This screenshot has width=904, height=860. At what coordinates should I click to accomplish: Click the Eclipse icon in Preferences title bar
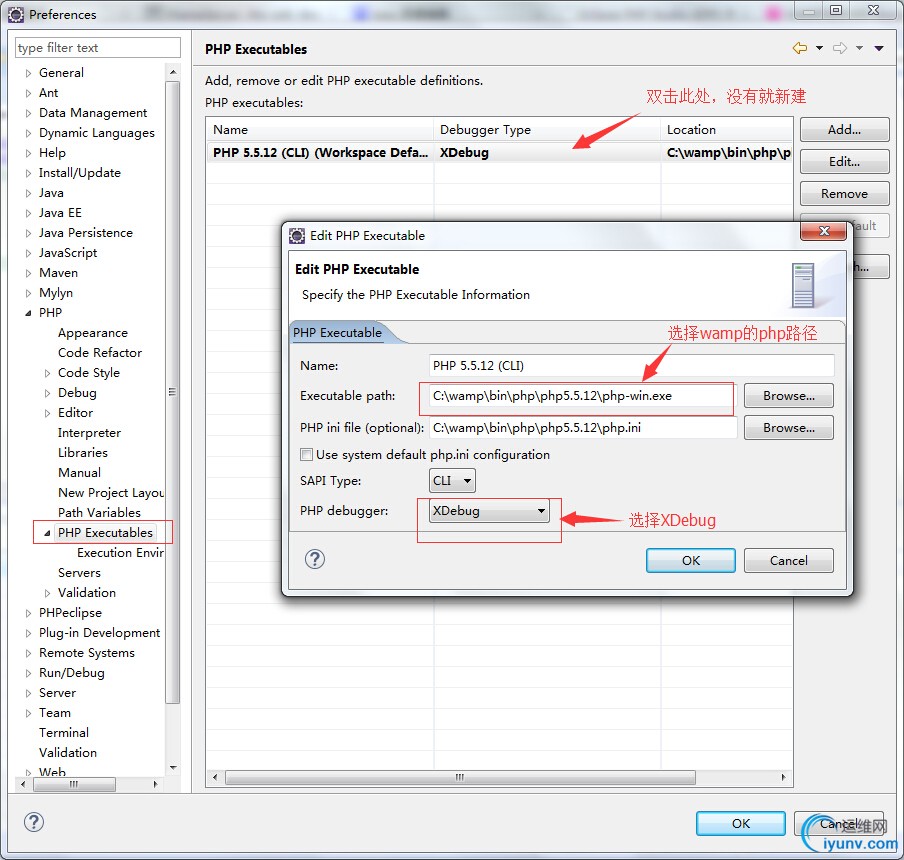click(x=16, y=15)
